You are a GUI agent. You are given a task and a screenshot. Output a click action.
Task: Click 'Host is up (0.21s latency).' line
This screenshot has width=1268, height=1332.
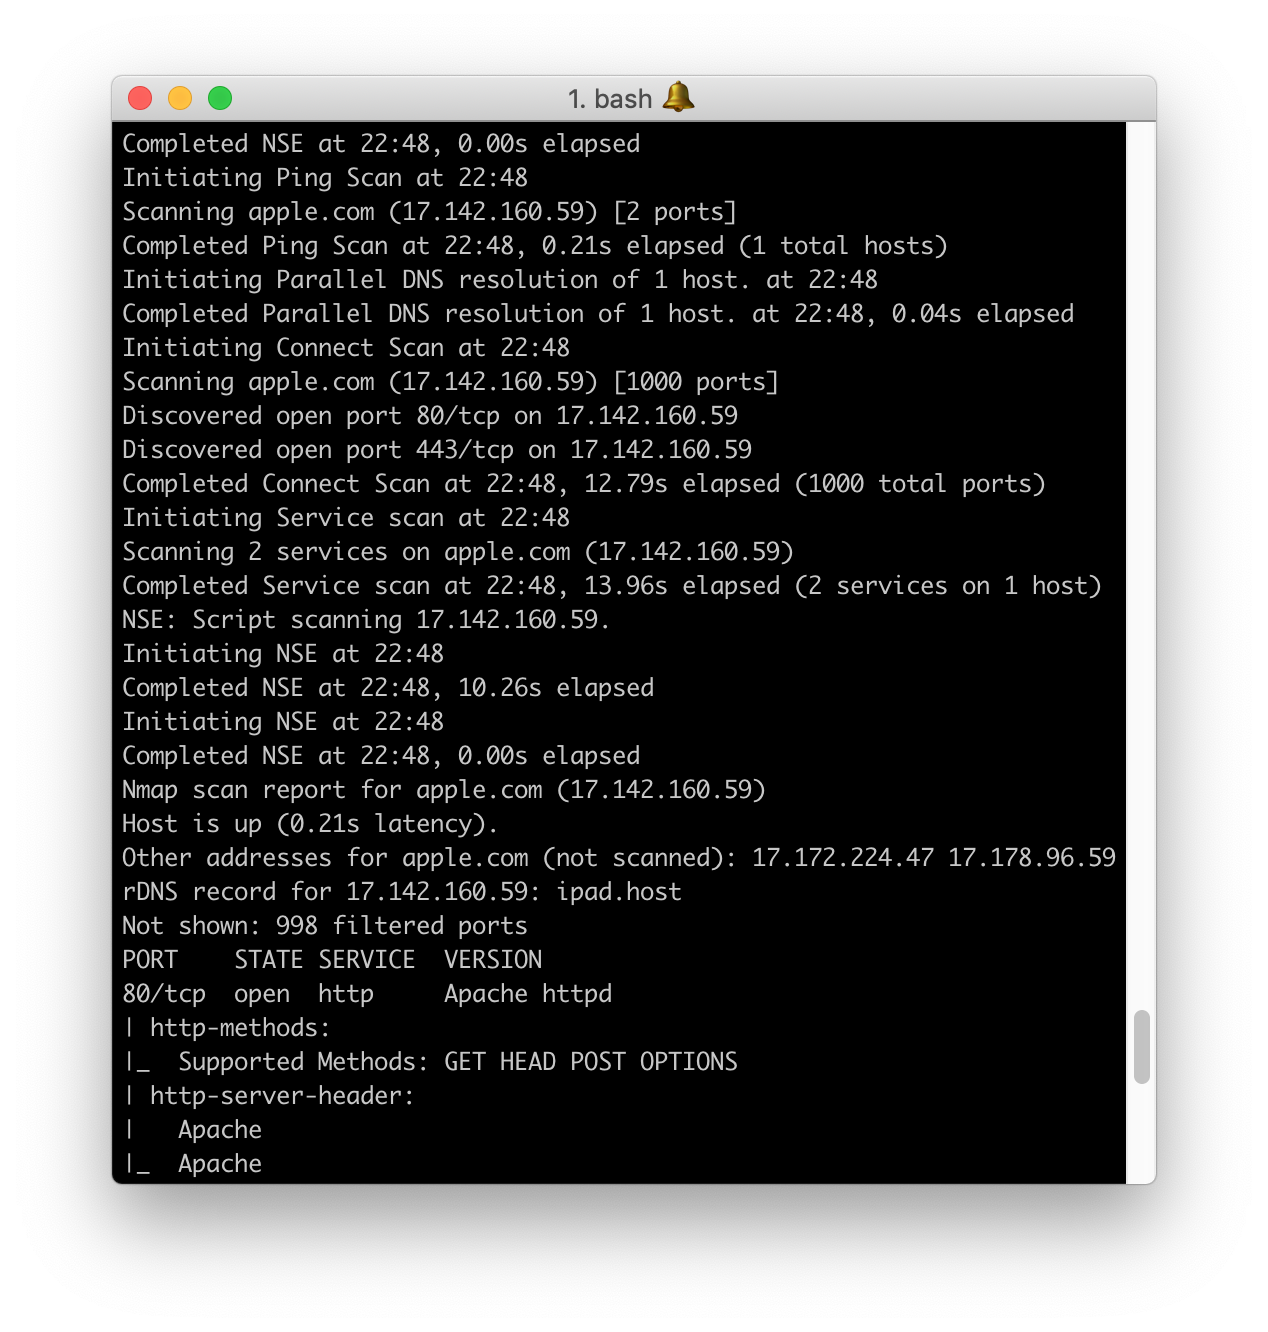tap(310, 824)
